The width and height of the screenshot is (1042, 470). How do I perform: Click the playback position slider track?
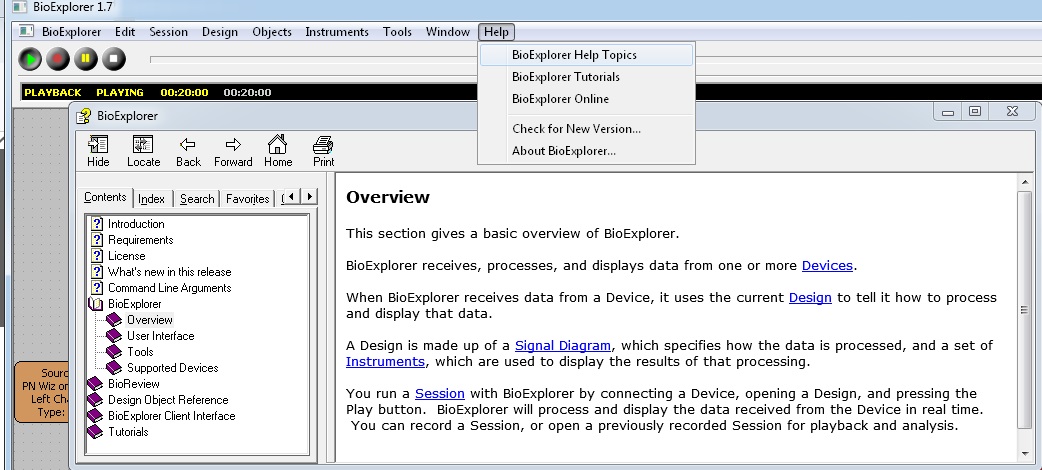[300, 58]
